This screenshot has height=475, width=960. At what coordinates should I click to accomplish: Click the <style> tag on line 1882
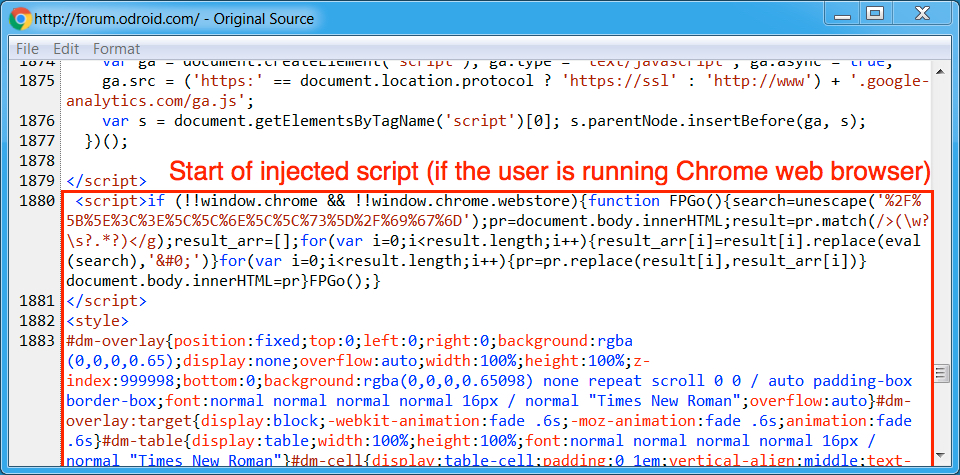(x=98, y=321)
